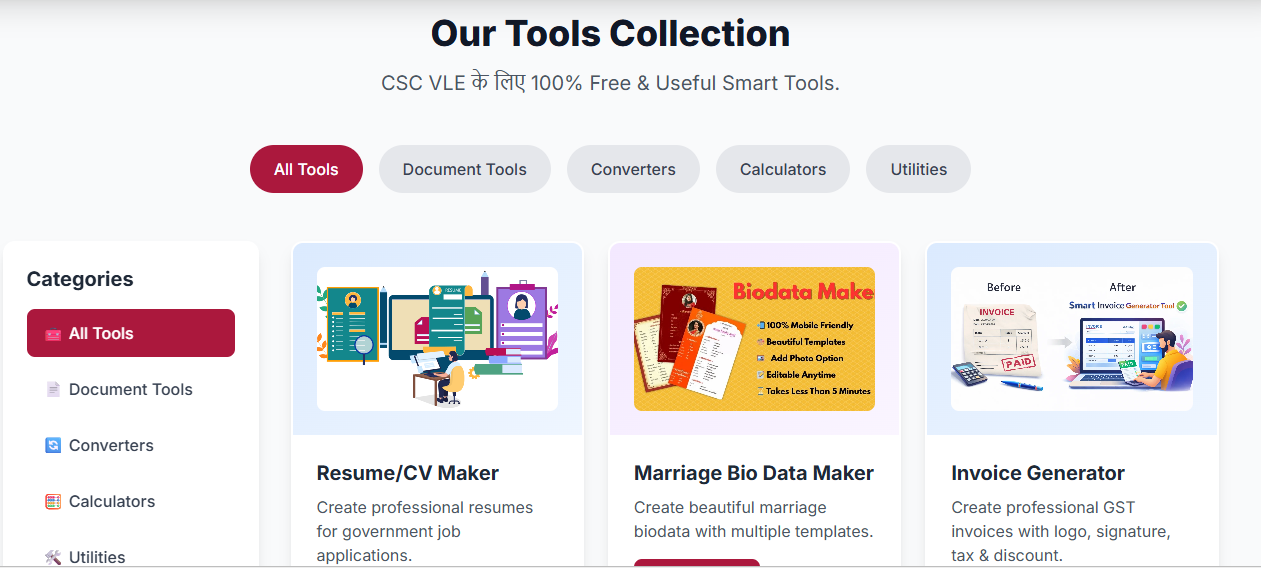Switch to the Document Tools filter pill

click(x=465, y=169)
